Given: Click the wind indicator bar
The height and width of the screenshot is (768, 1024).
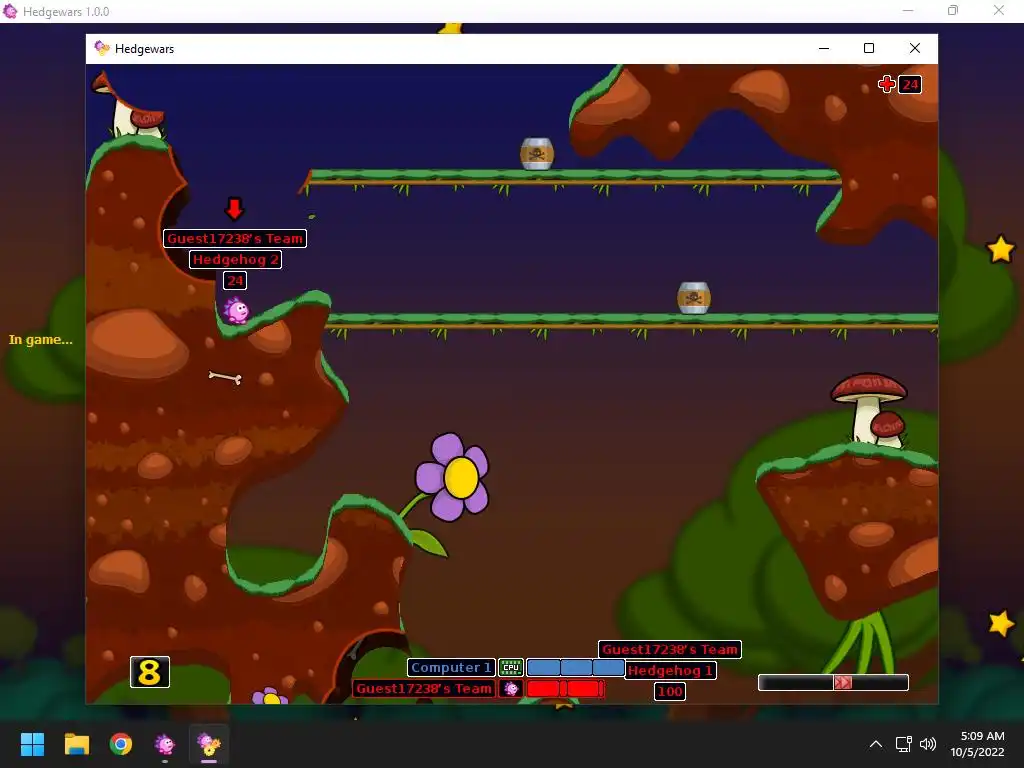Looking at the screenshot, I should 833,682.
